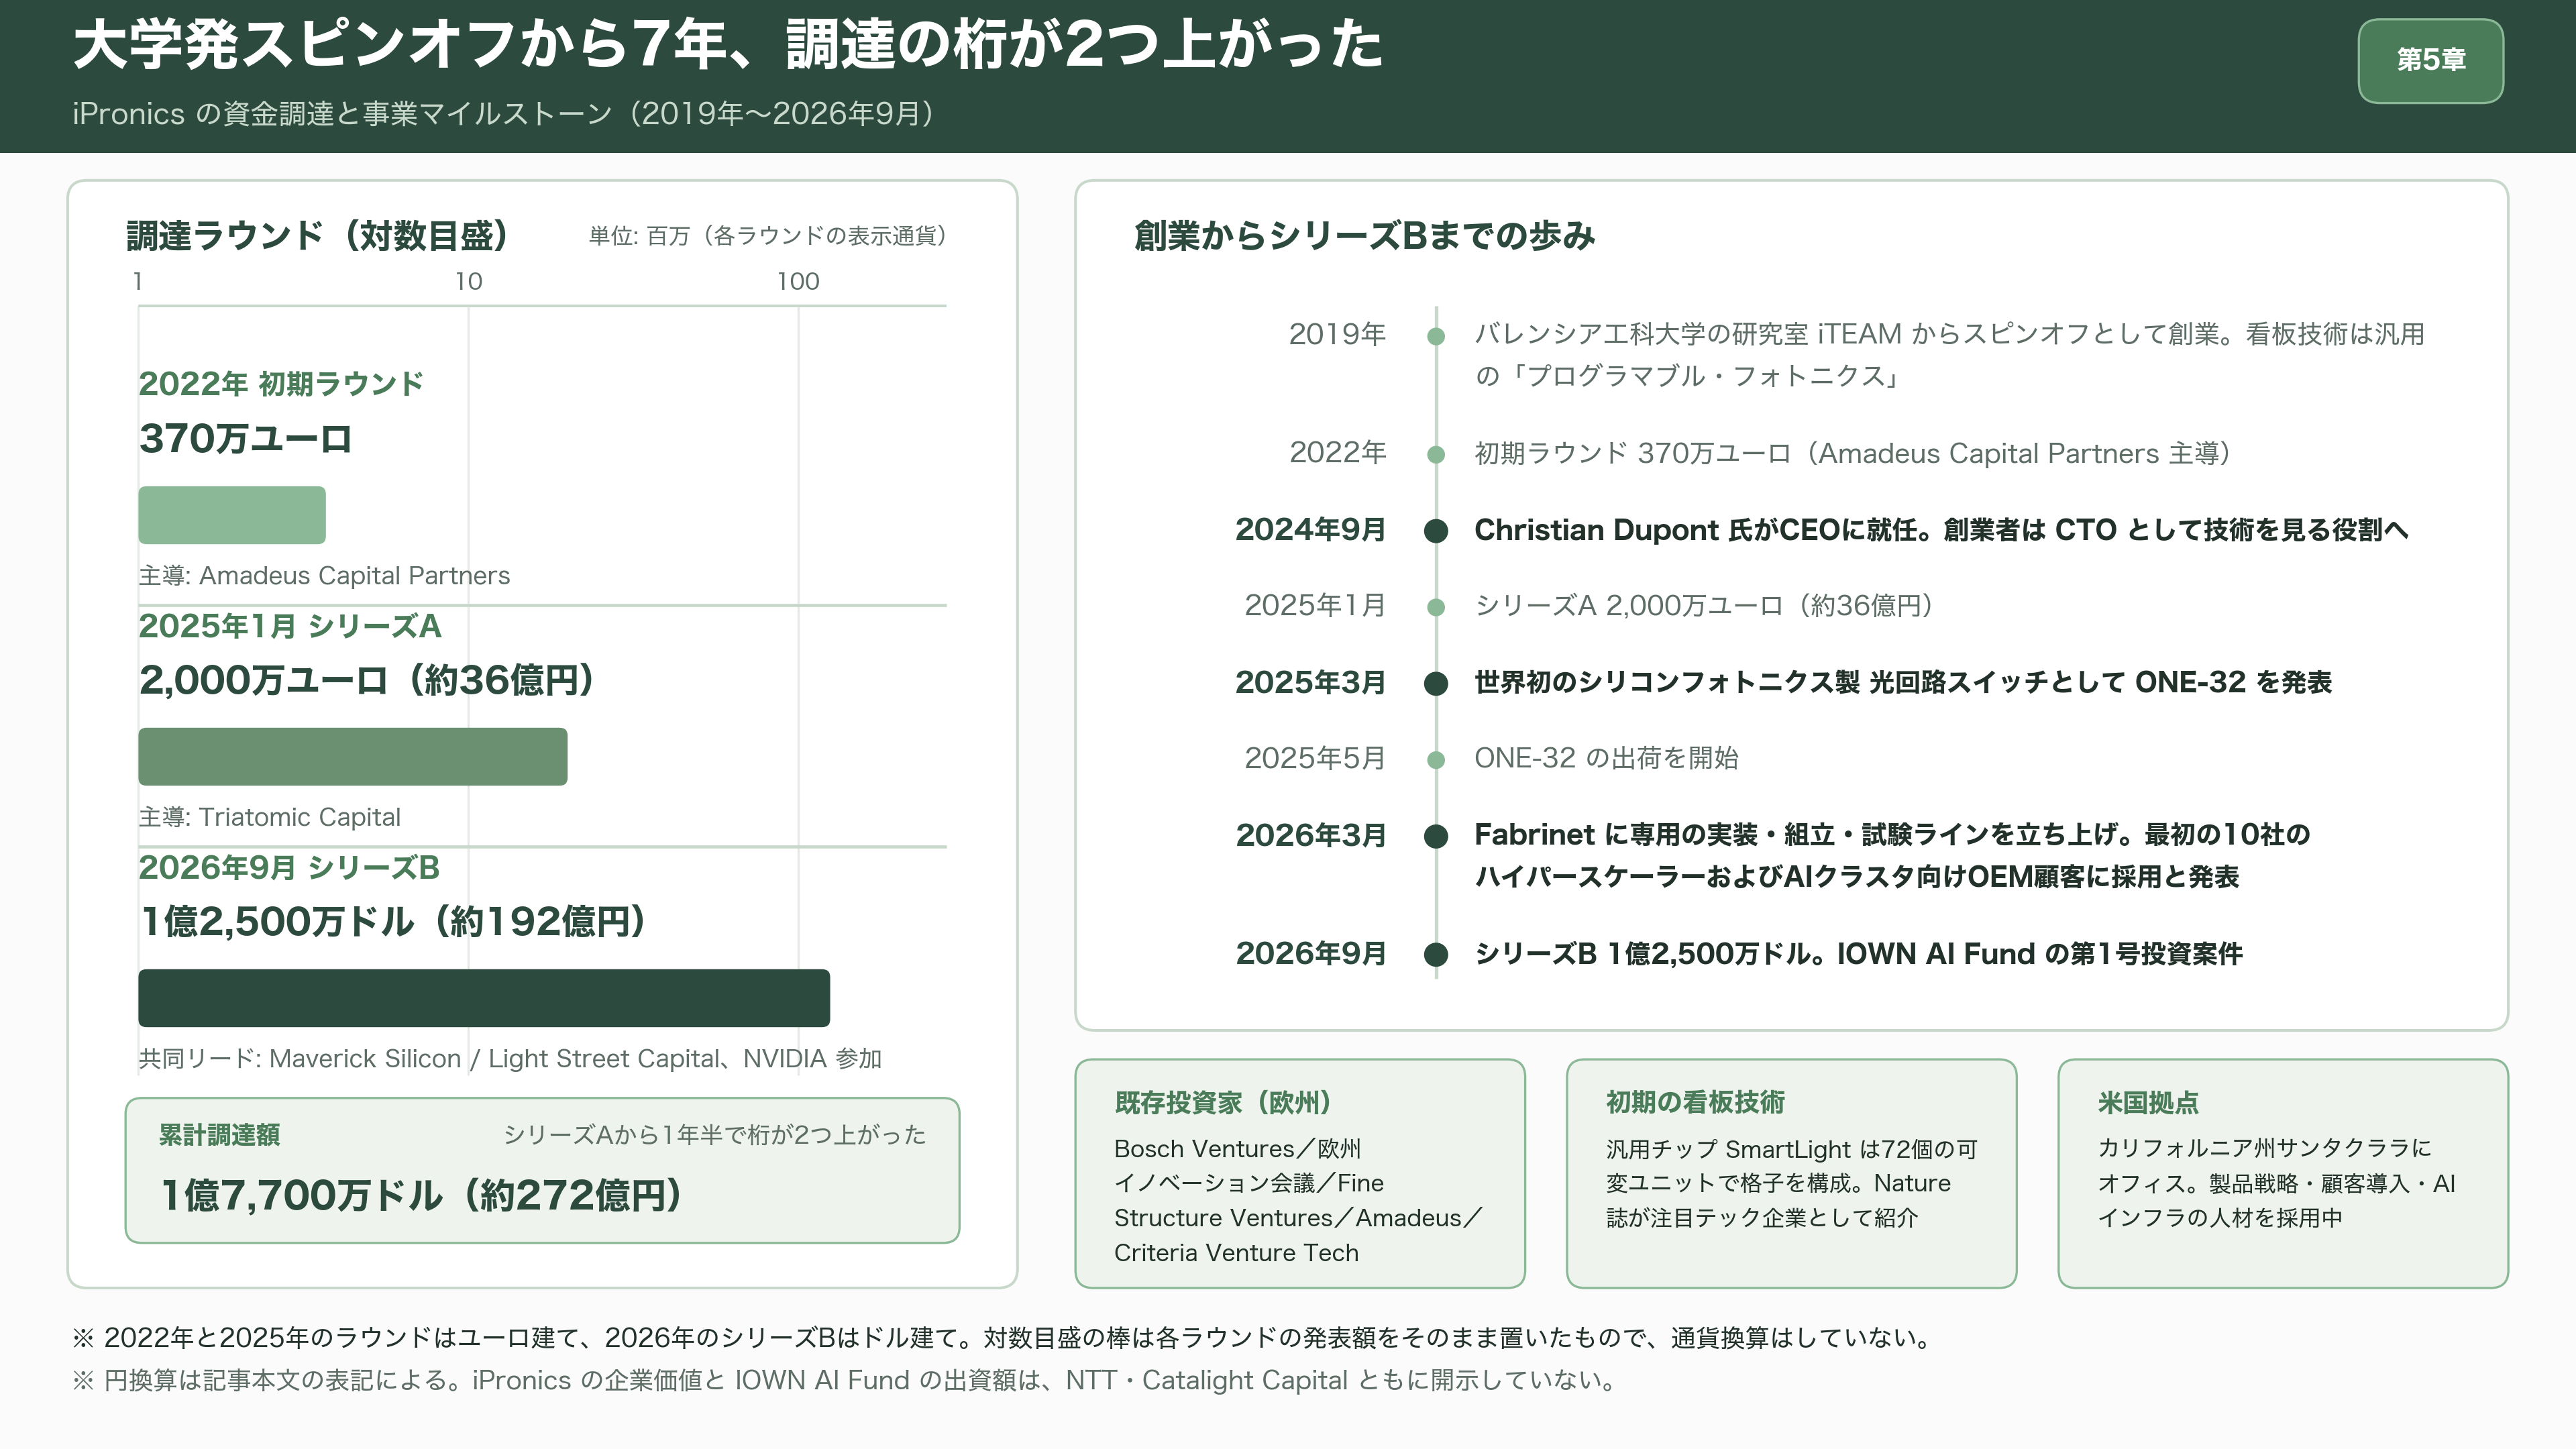Image resolution: width=2576 pixels, height=1449 pixels.
Task: Click the 2022年 初期ラウンド label
Action: (x=281, y=383)
